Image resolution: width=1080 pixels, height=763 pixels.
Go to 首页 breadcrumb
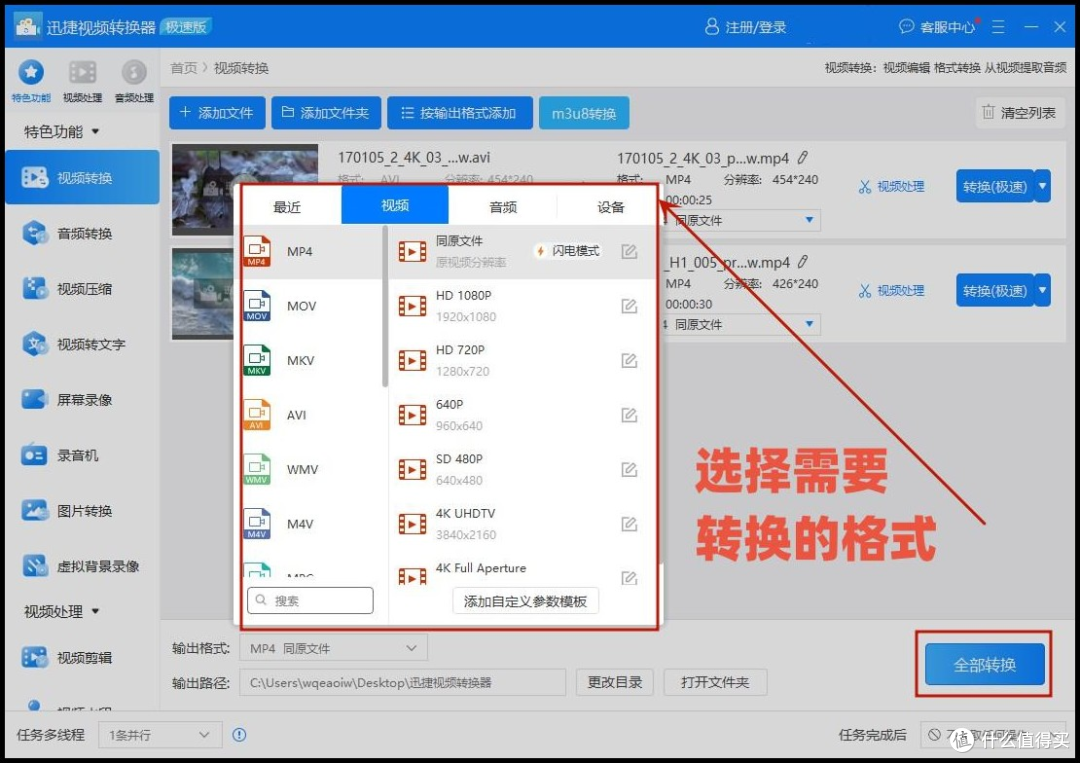[183, 67]
